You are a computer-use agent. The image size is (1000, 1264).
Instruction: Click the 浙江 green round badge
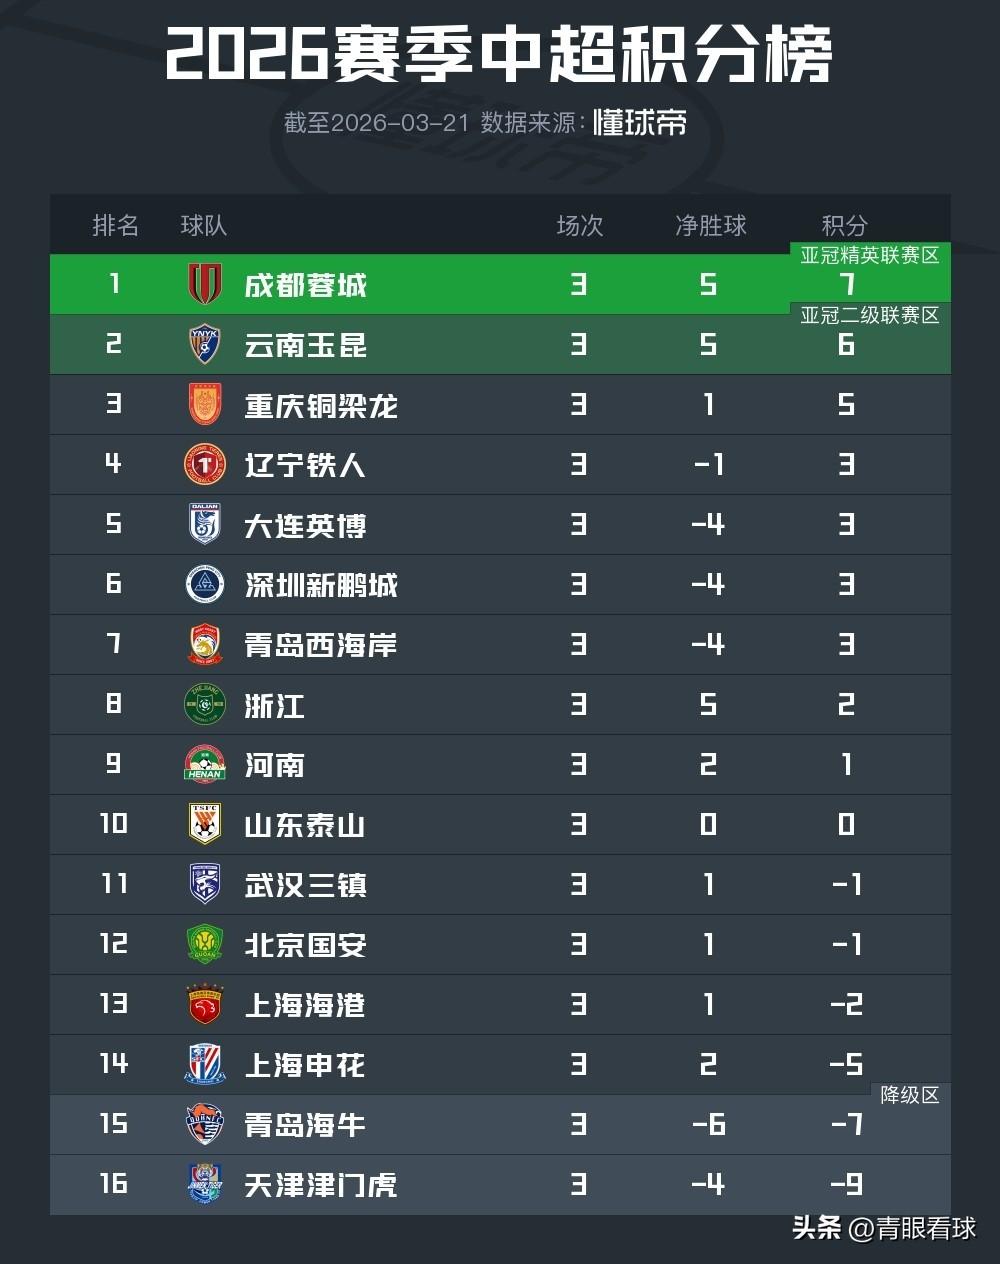205,704
